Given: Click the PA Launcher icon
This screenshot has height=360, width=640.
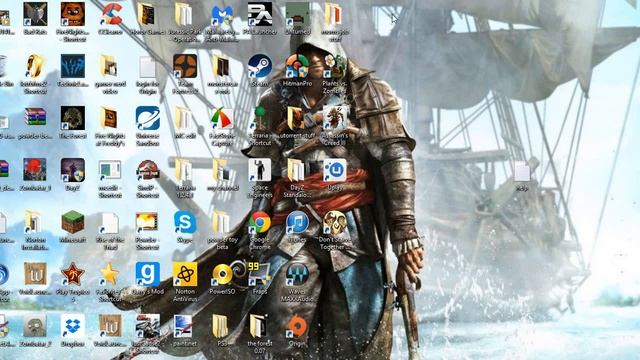Looking at the screenshot, I should [260, 14].
